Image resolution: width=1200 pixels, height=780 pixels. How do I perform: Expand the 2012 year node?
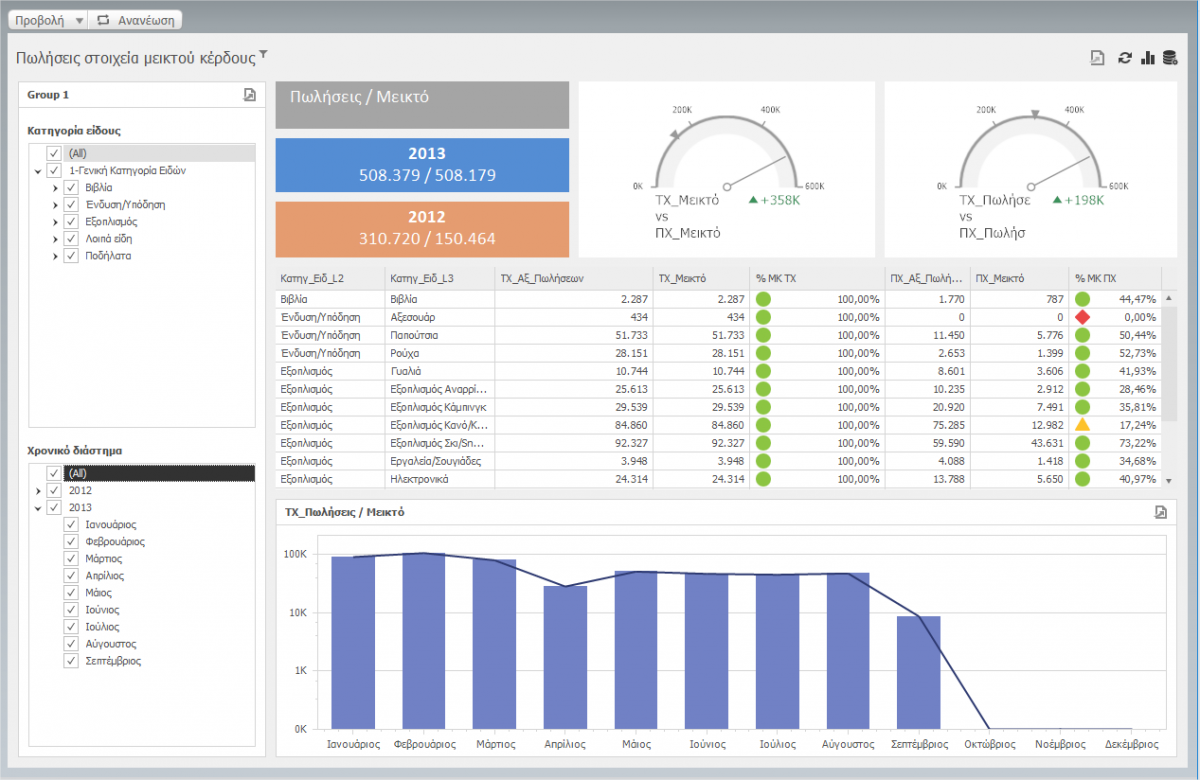coord(38,490)
